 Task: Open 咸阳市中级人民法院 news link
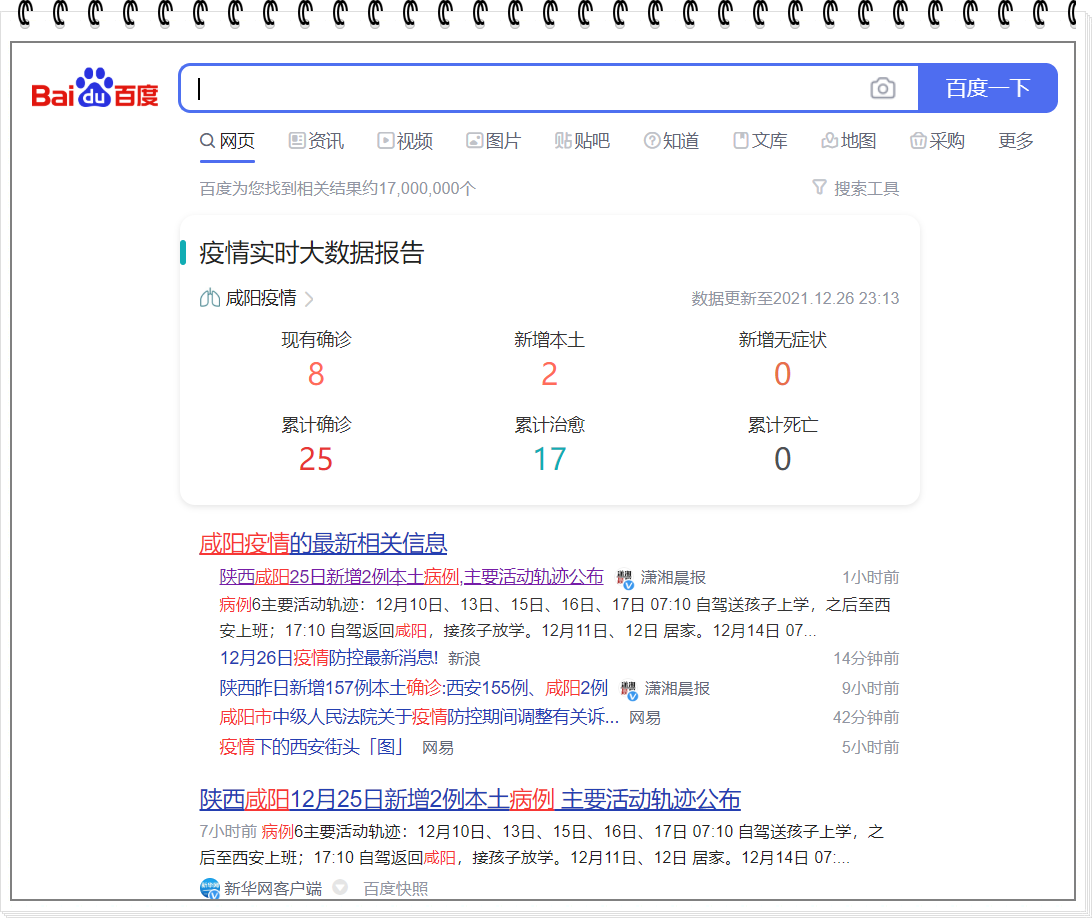click(419, 717)
